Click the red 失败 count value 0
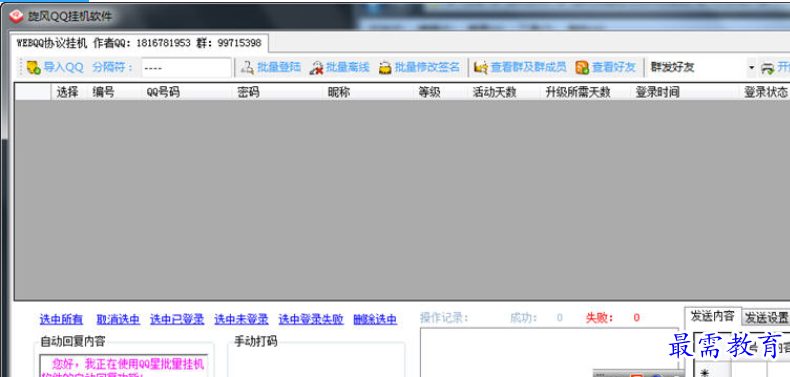This screenshot has height=377, width=790. pos(636,318)
